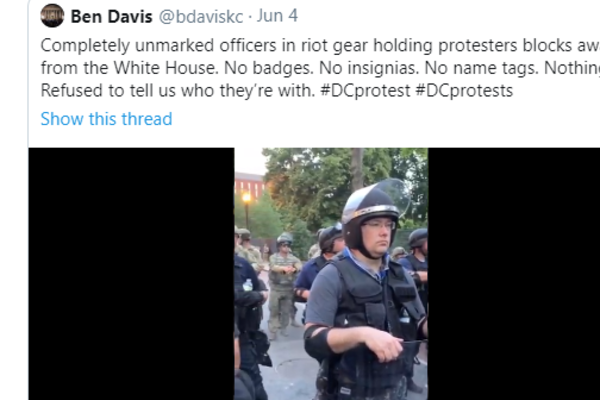The height and width of the screenshot is (400, 600).
Task: Click the Ben Davis display name
Action: pyautogui.click(x=111, y=16)
